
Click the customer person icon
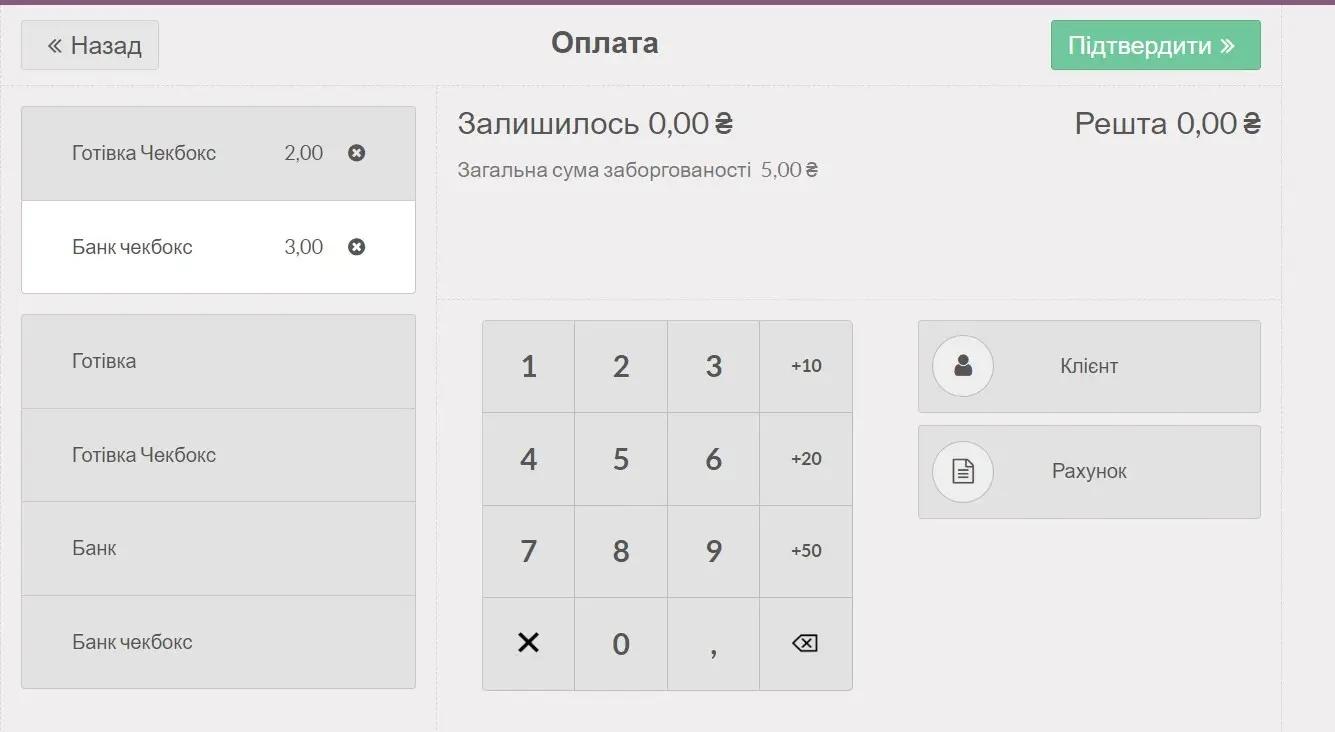tap(963, 366)
